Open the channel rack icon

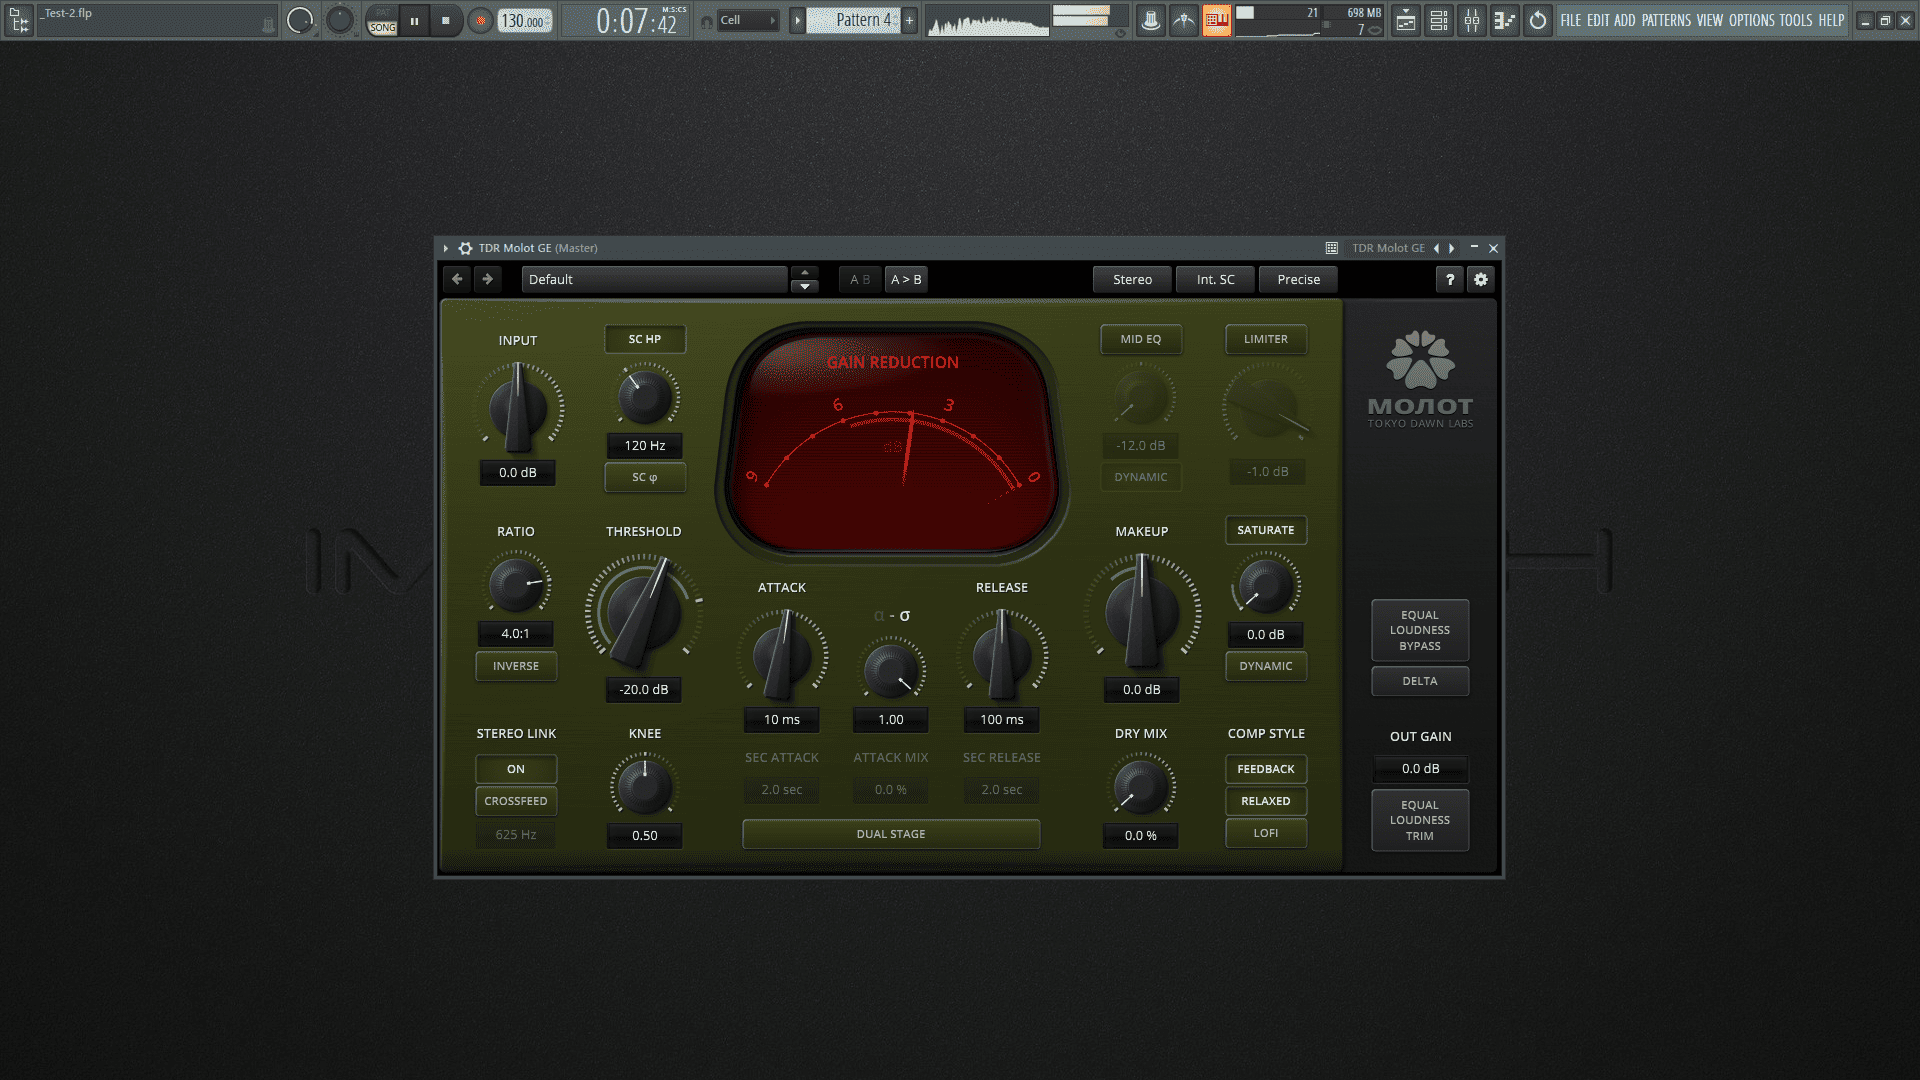(x=1439, y=20)
